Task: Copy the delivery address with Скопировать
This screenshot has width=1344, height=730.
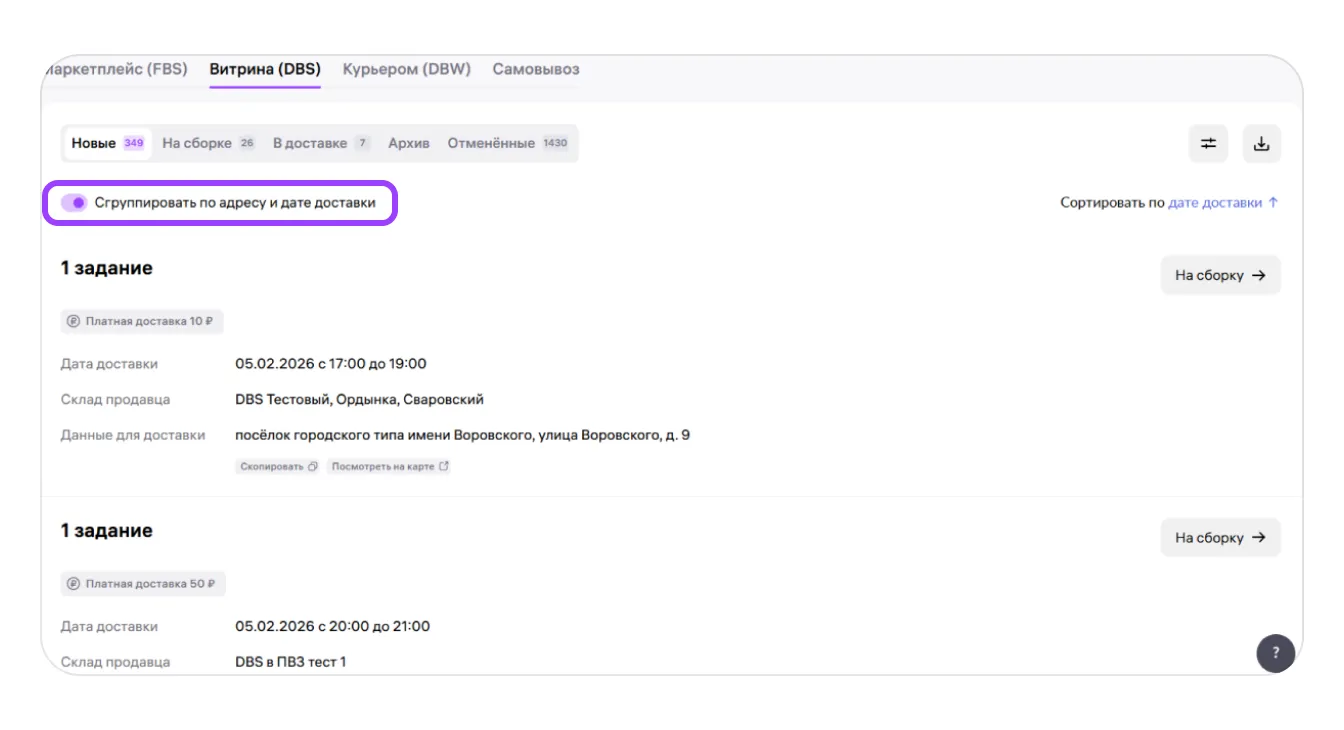Action: tap(278, 466)
